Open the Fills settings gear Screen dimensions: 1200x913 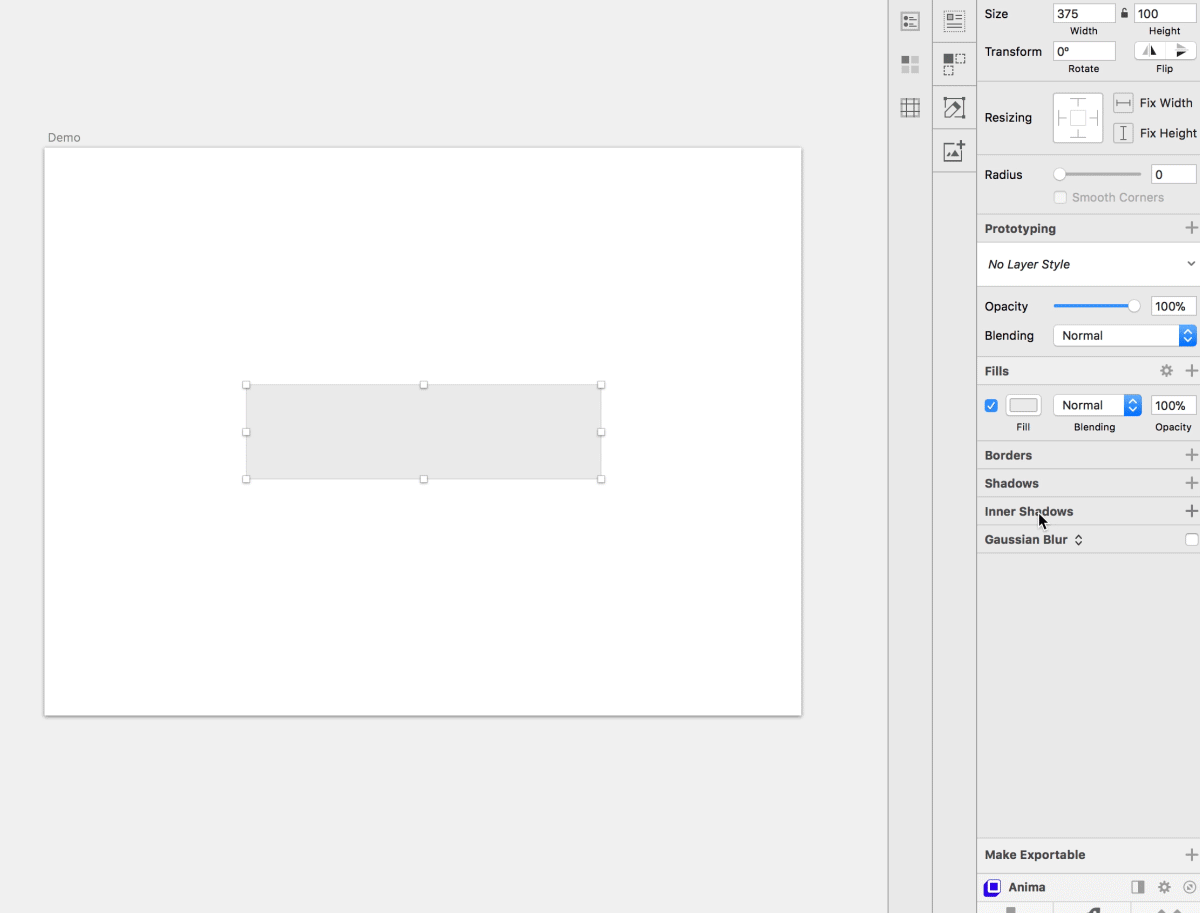[1166, 371]
